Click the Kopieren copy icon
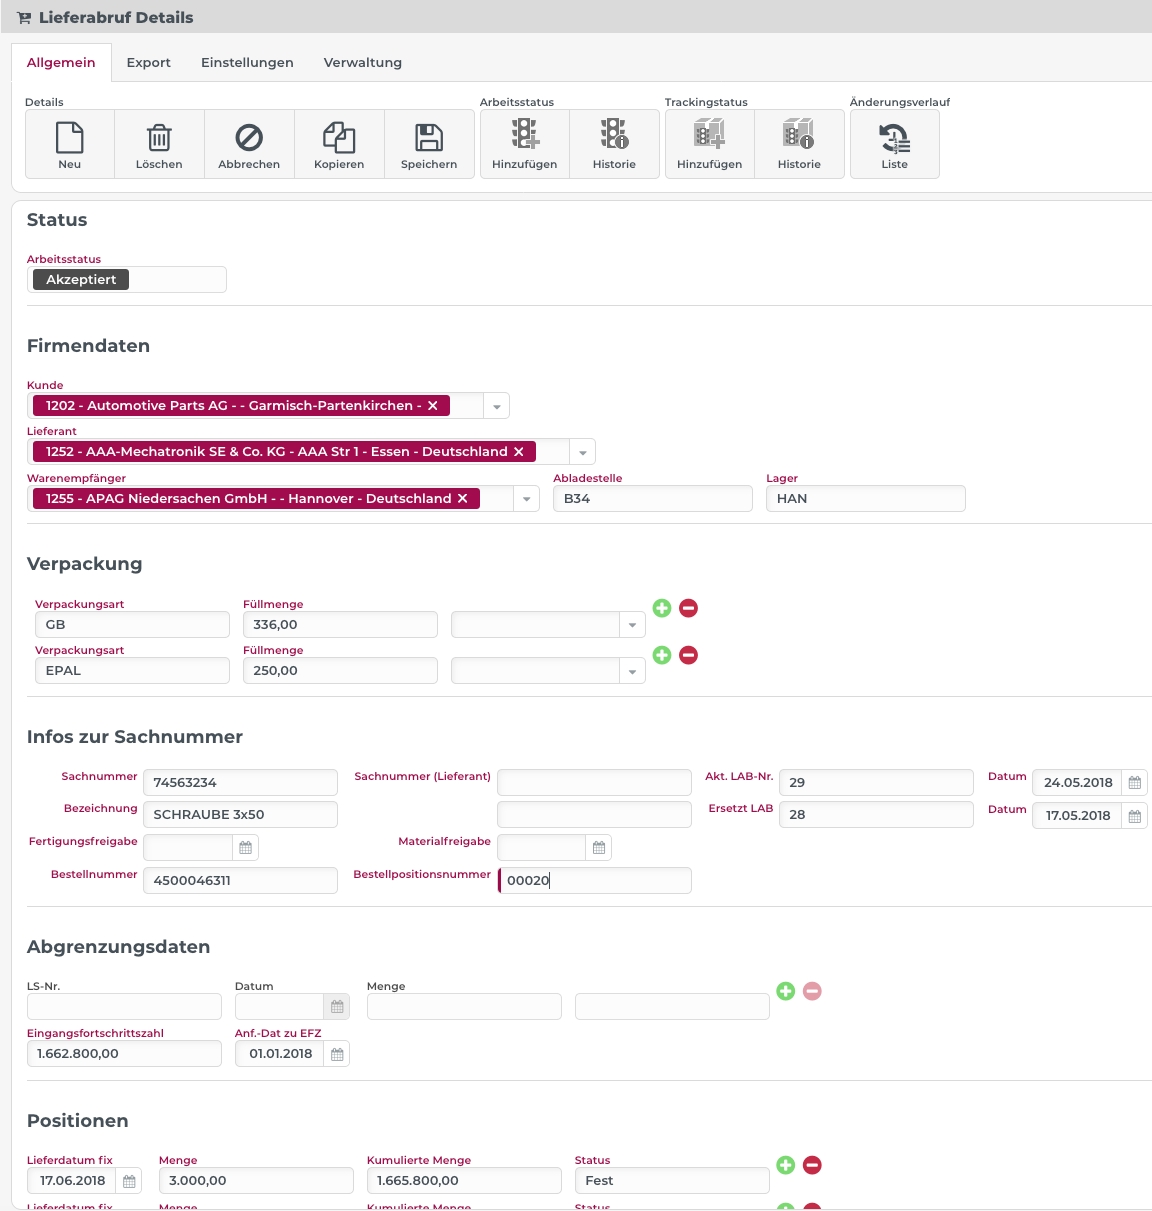 point(339,138)
